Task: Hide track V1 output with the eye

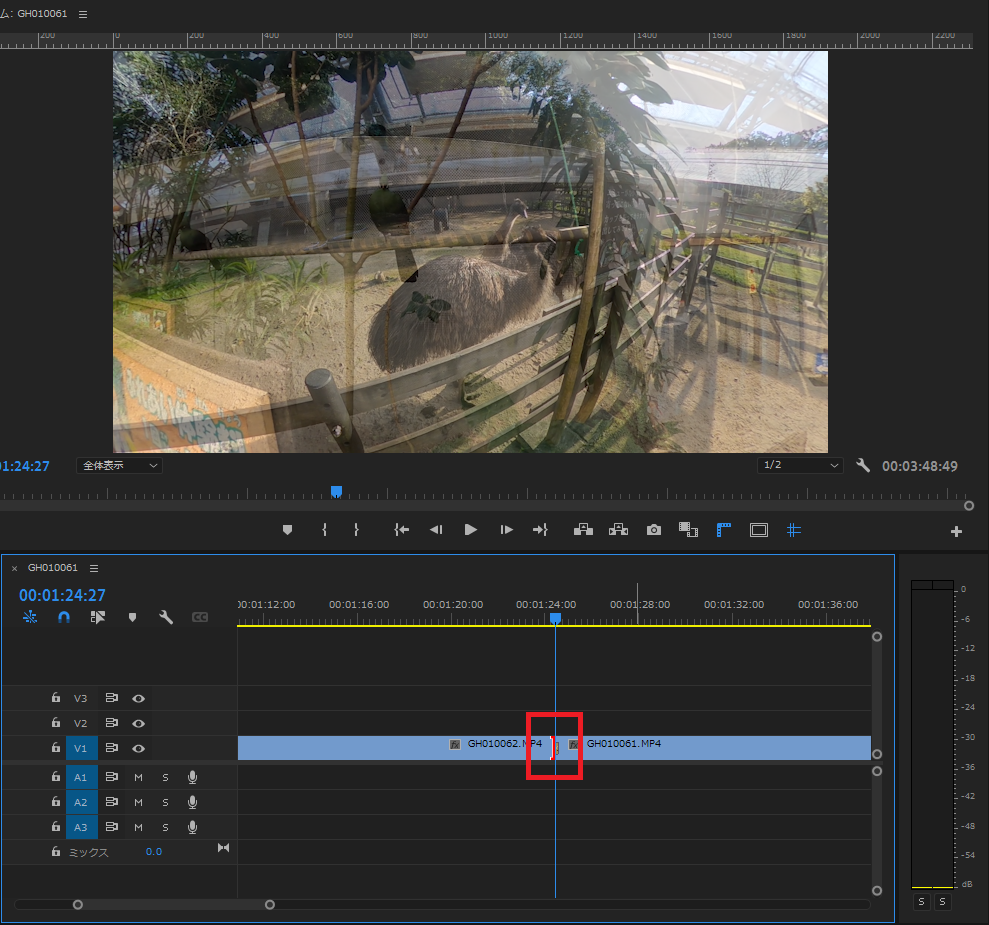Action: [139, 748]
